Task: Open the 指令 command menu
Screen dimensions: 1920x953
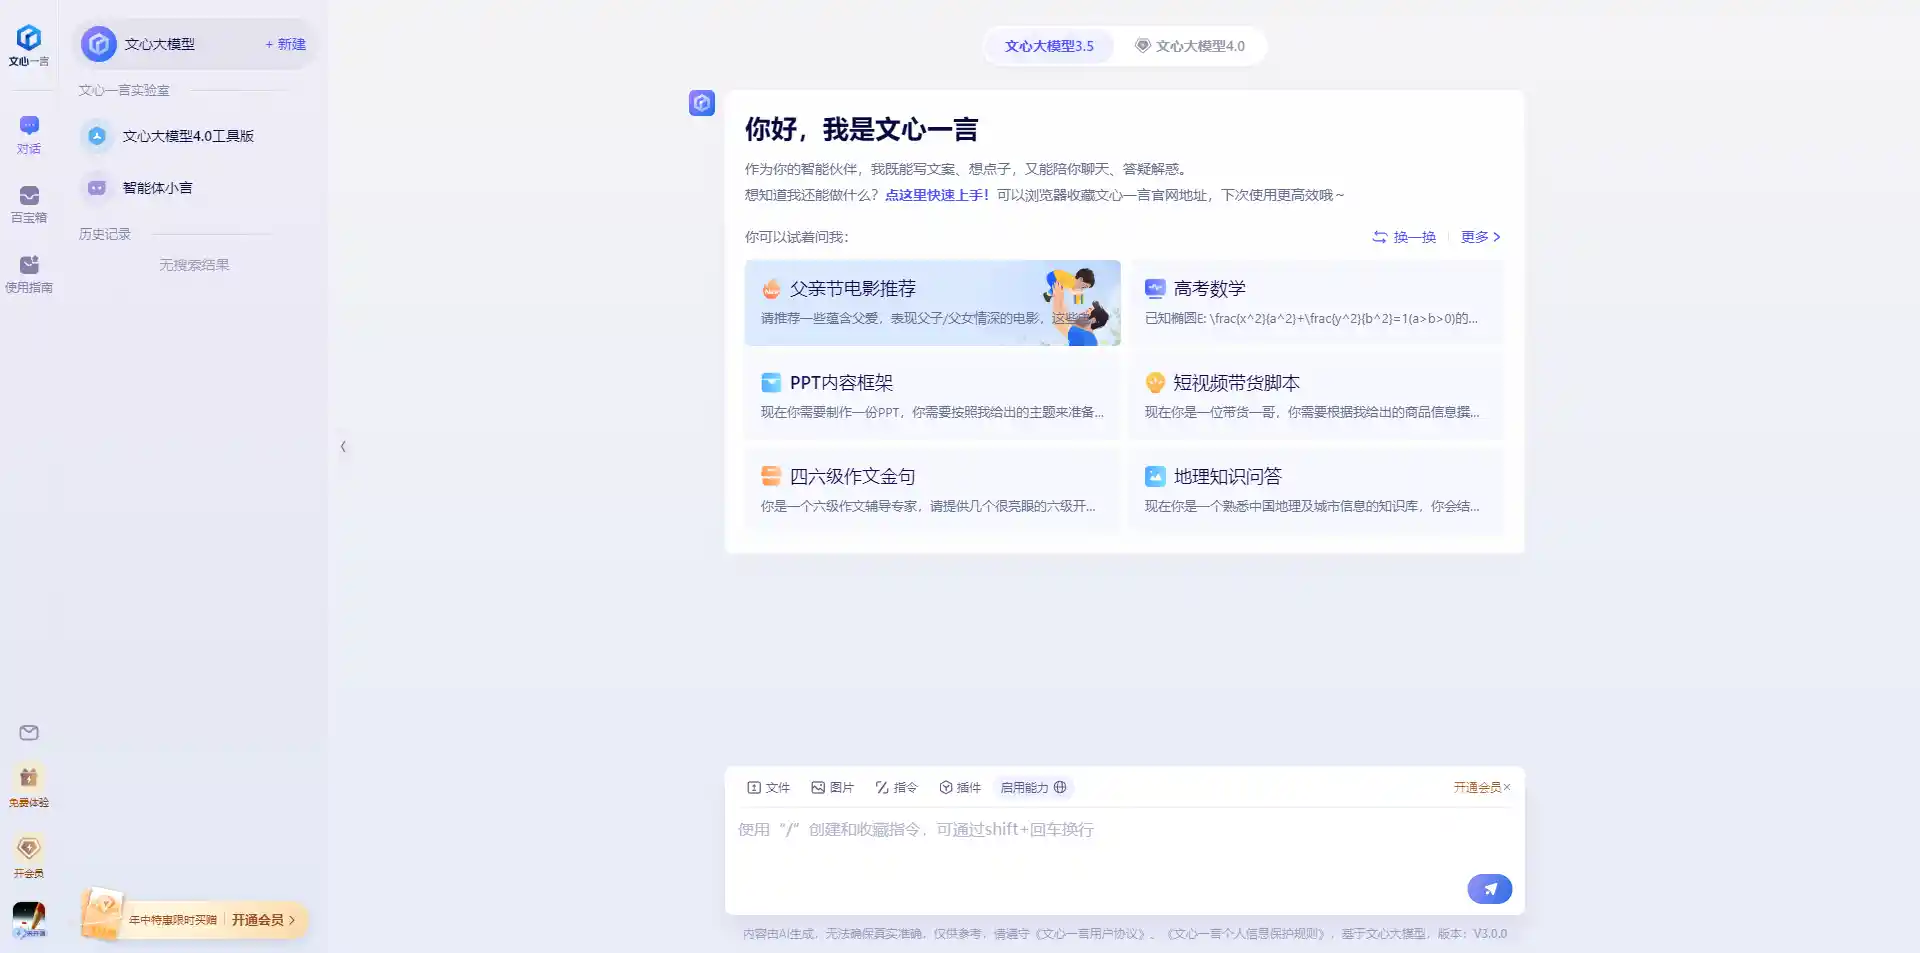Action: click(896, 788)
